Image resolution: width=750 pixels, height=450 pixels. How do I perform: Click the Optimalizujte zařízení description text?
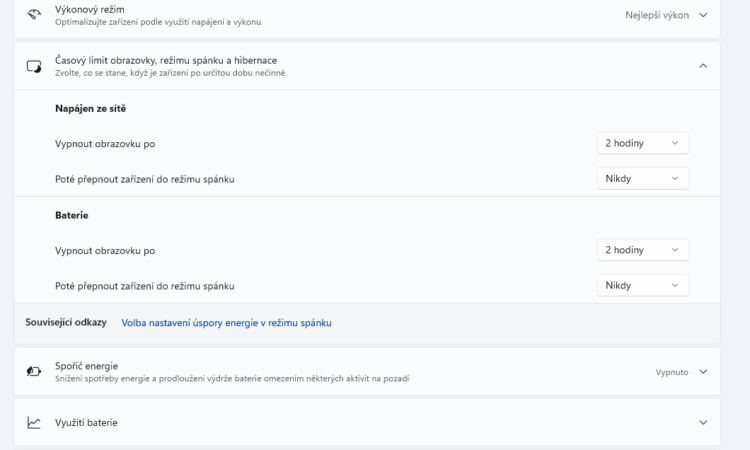click(x=159, y=22)
